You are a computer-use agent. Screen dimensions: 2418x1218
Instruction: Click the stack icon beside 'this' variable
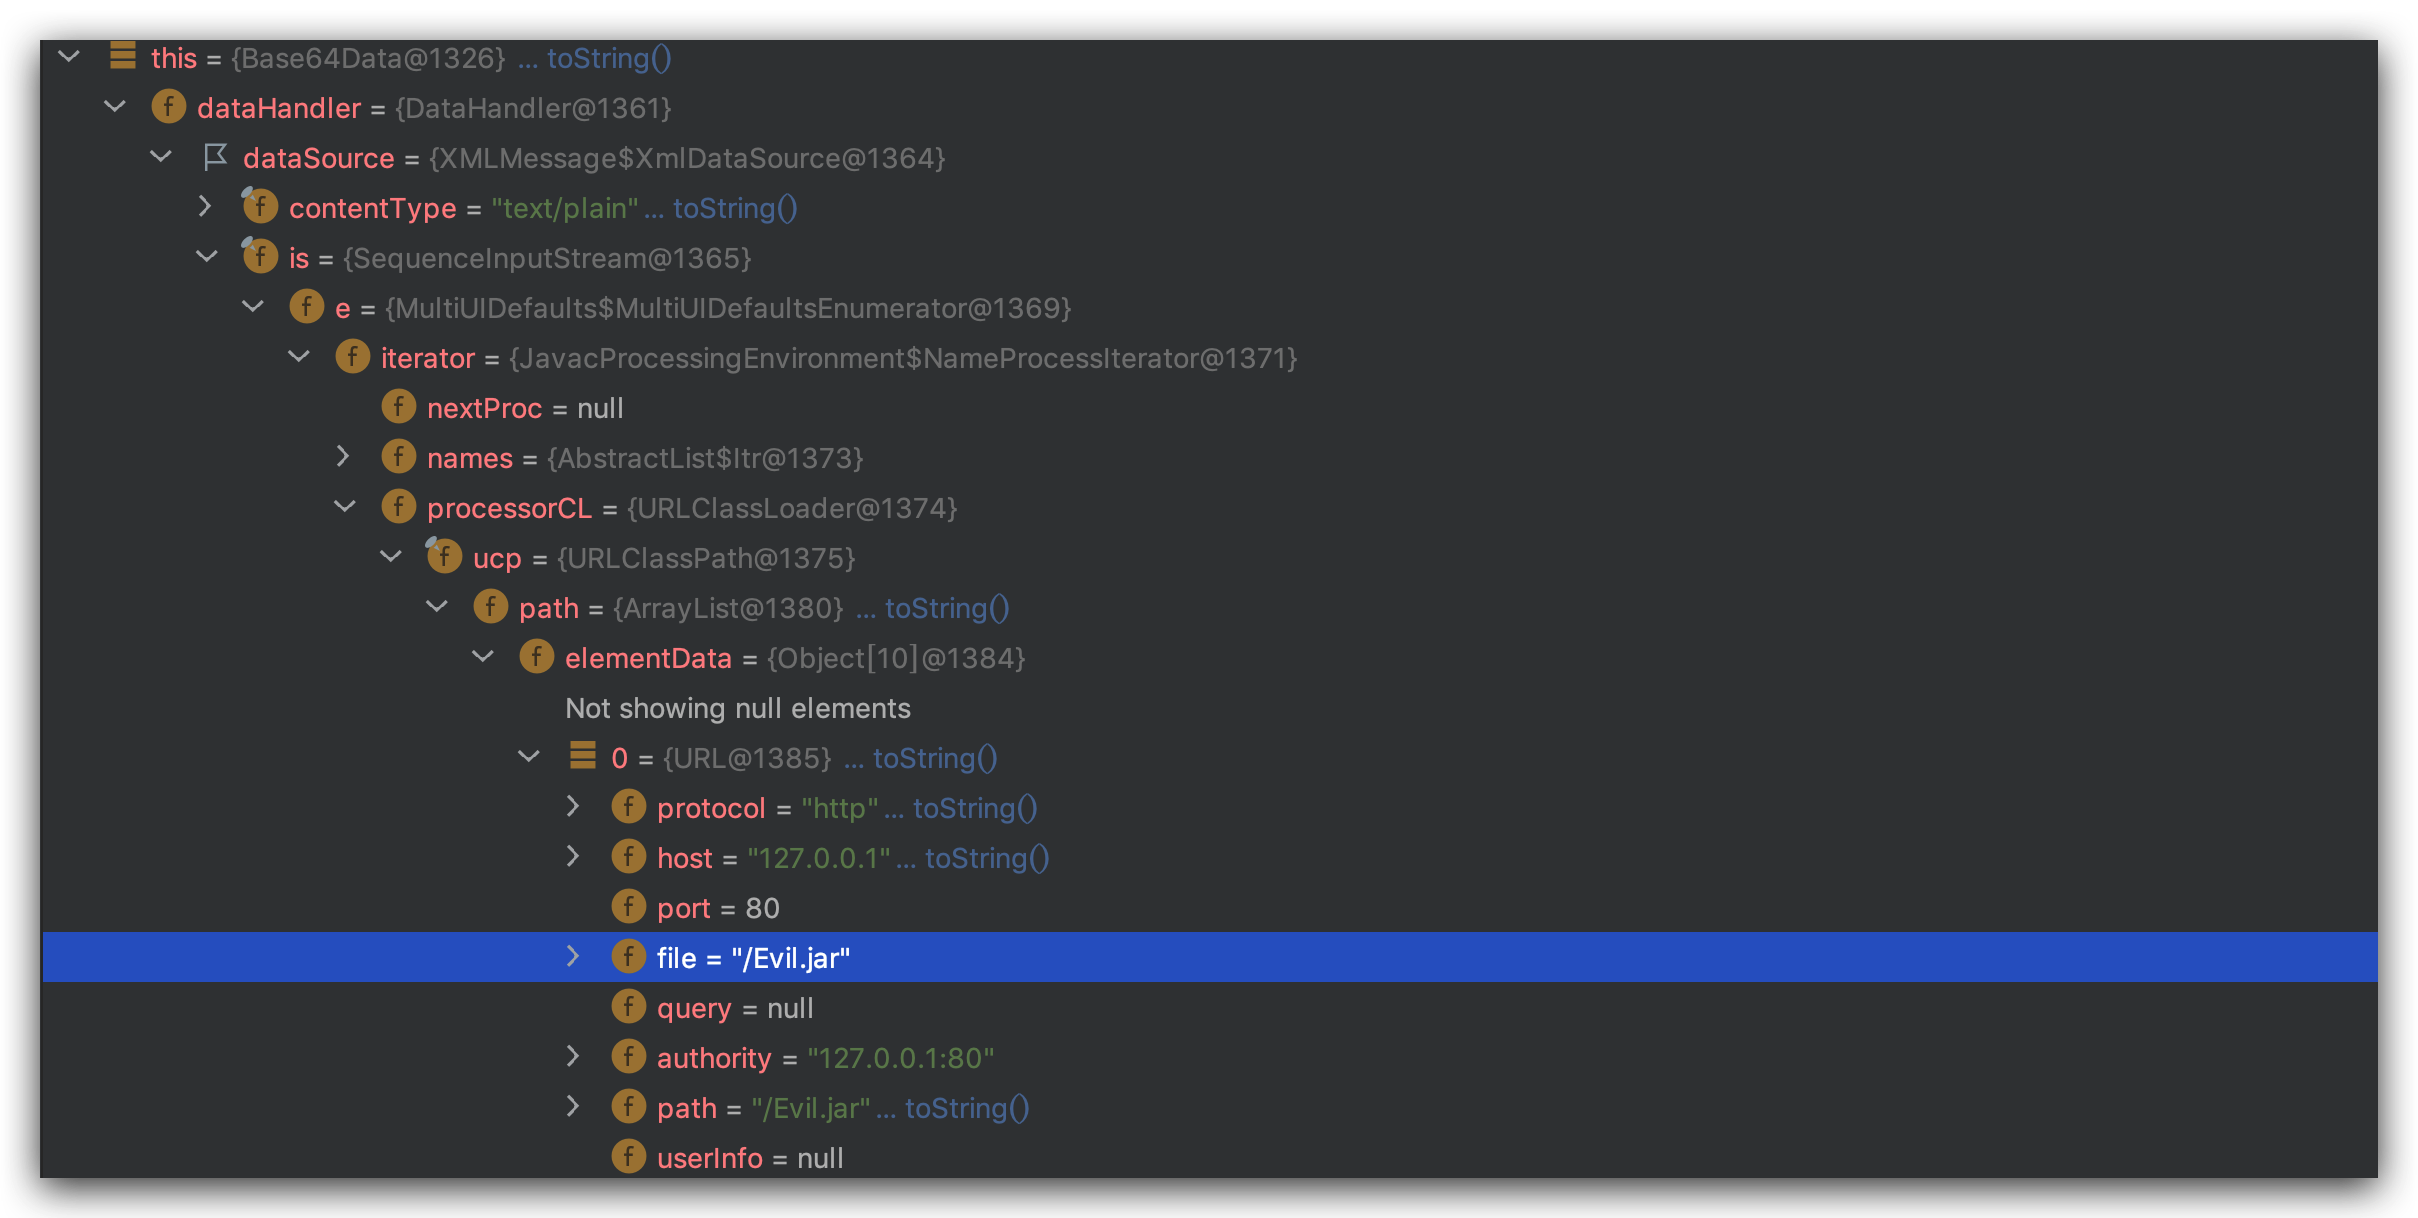(122, 56)
